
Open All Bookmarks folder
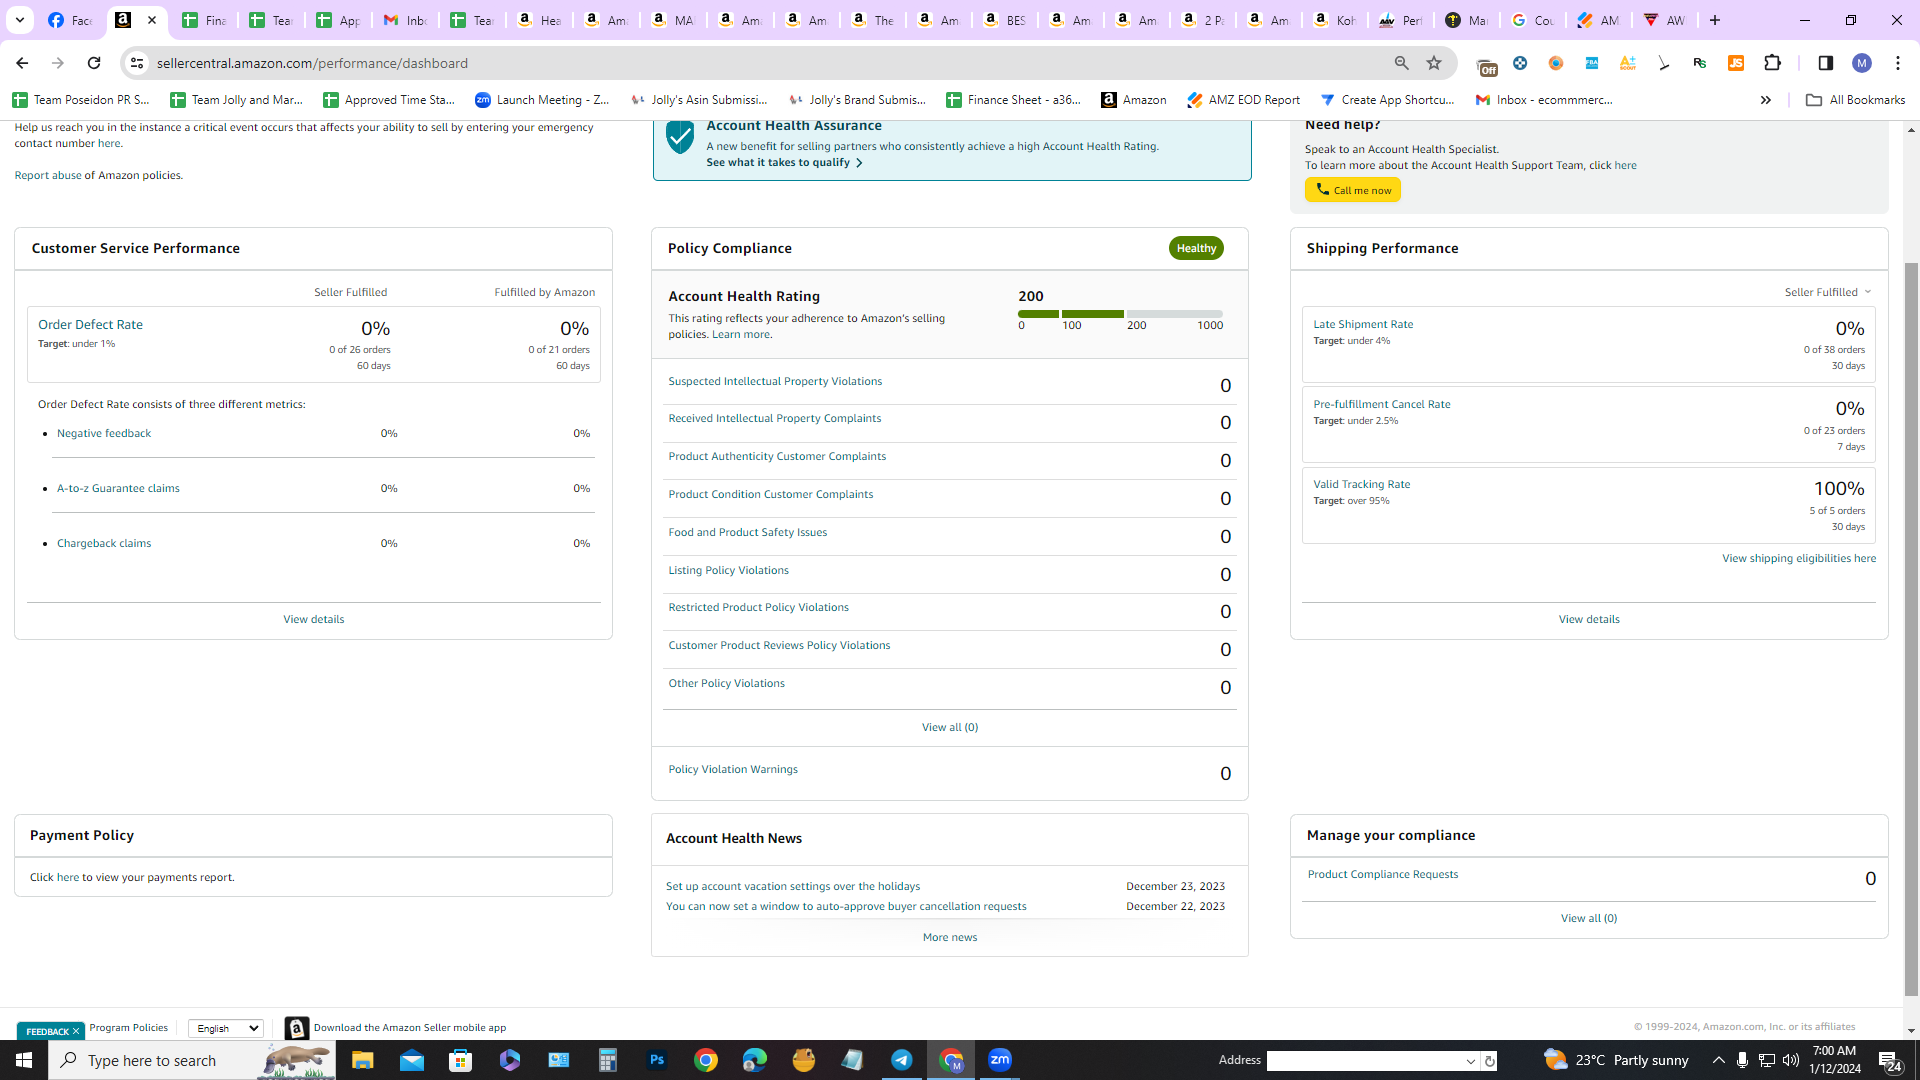click(1856, 100)
